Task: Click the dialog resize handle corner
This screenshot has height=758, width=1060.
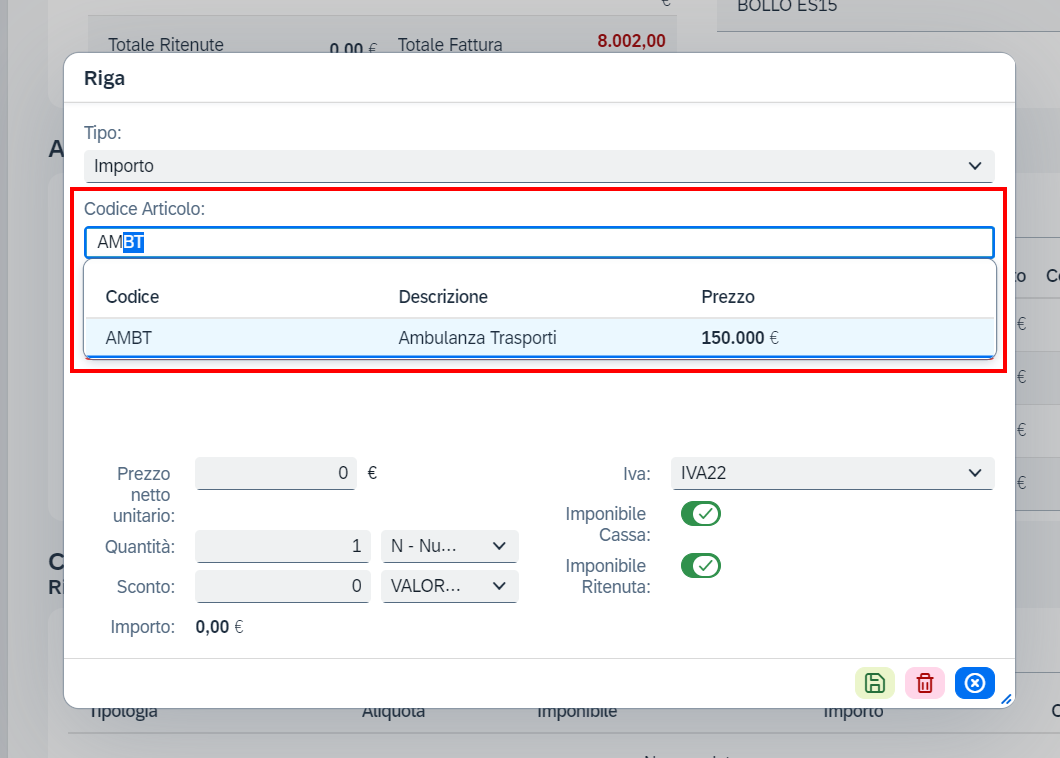Action: (x=1007, y=700)
